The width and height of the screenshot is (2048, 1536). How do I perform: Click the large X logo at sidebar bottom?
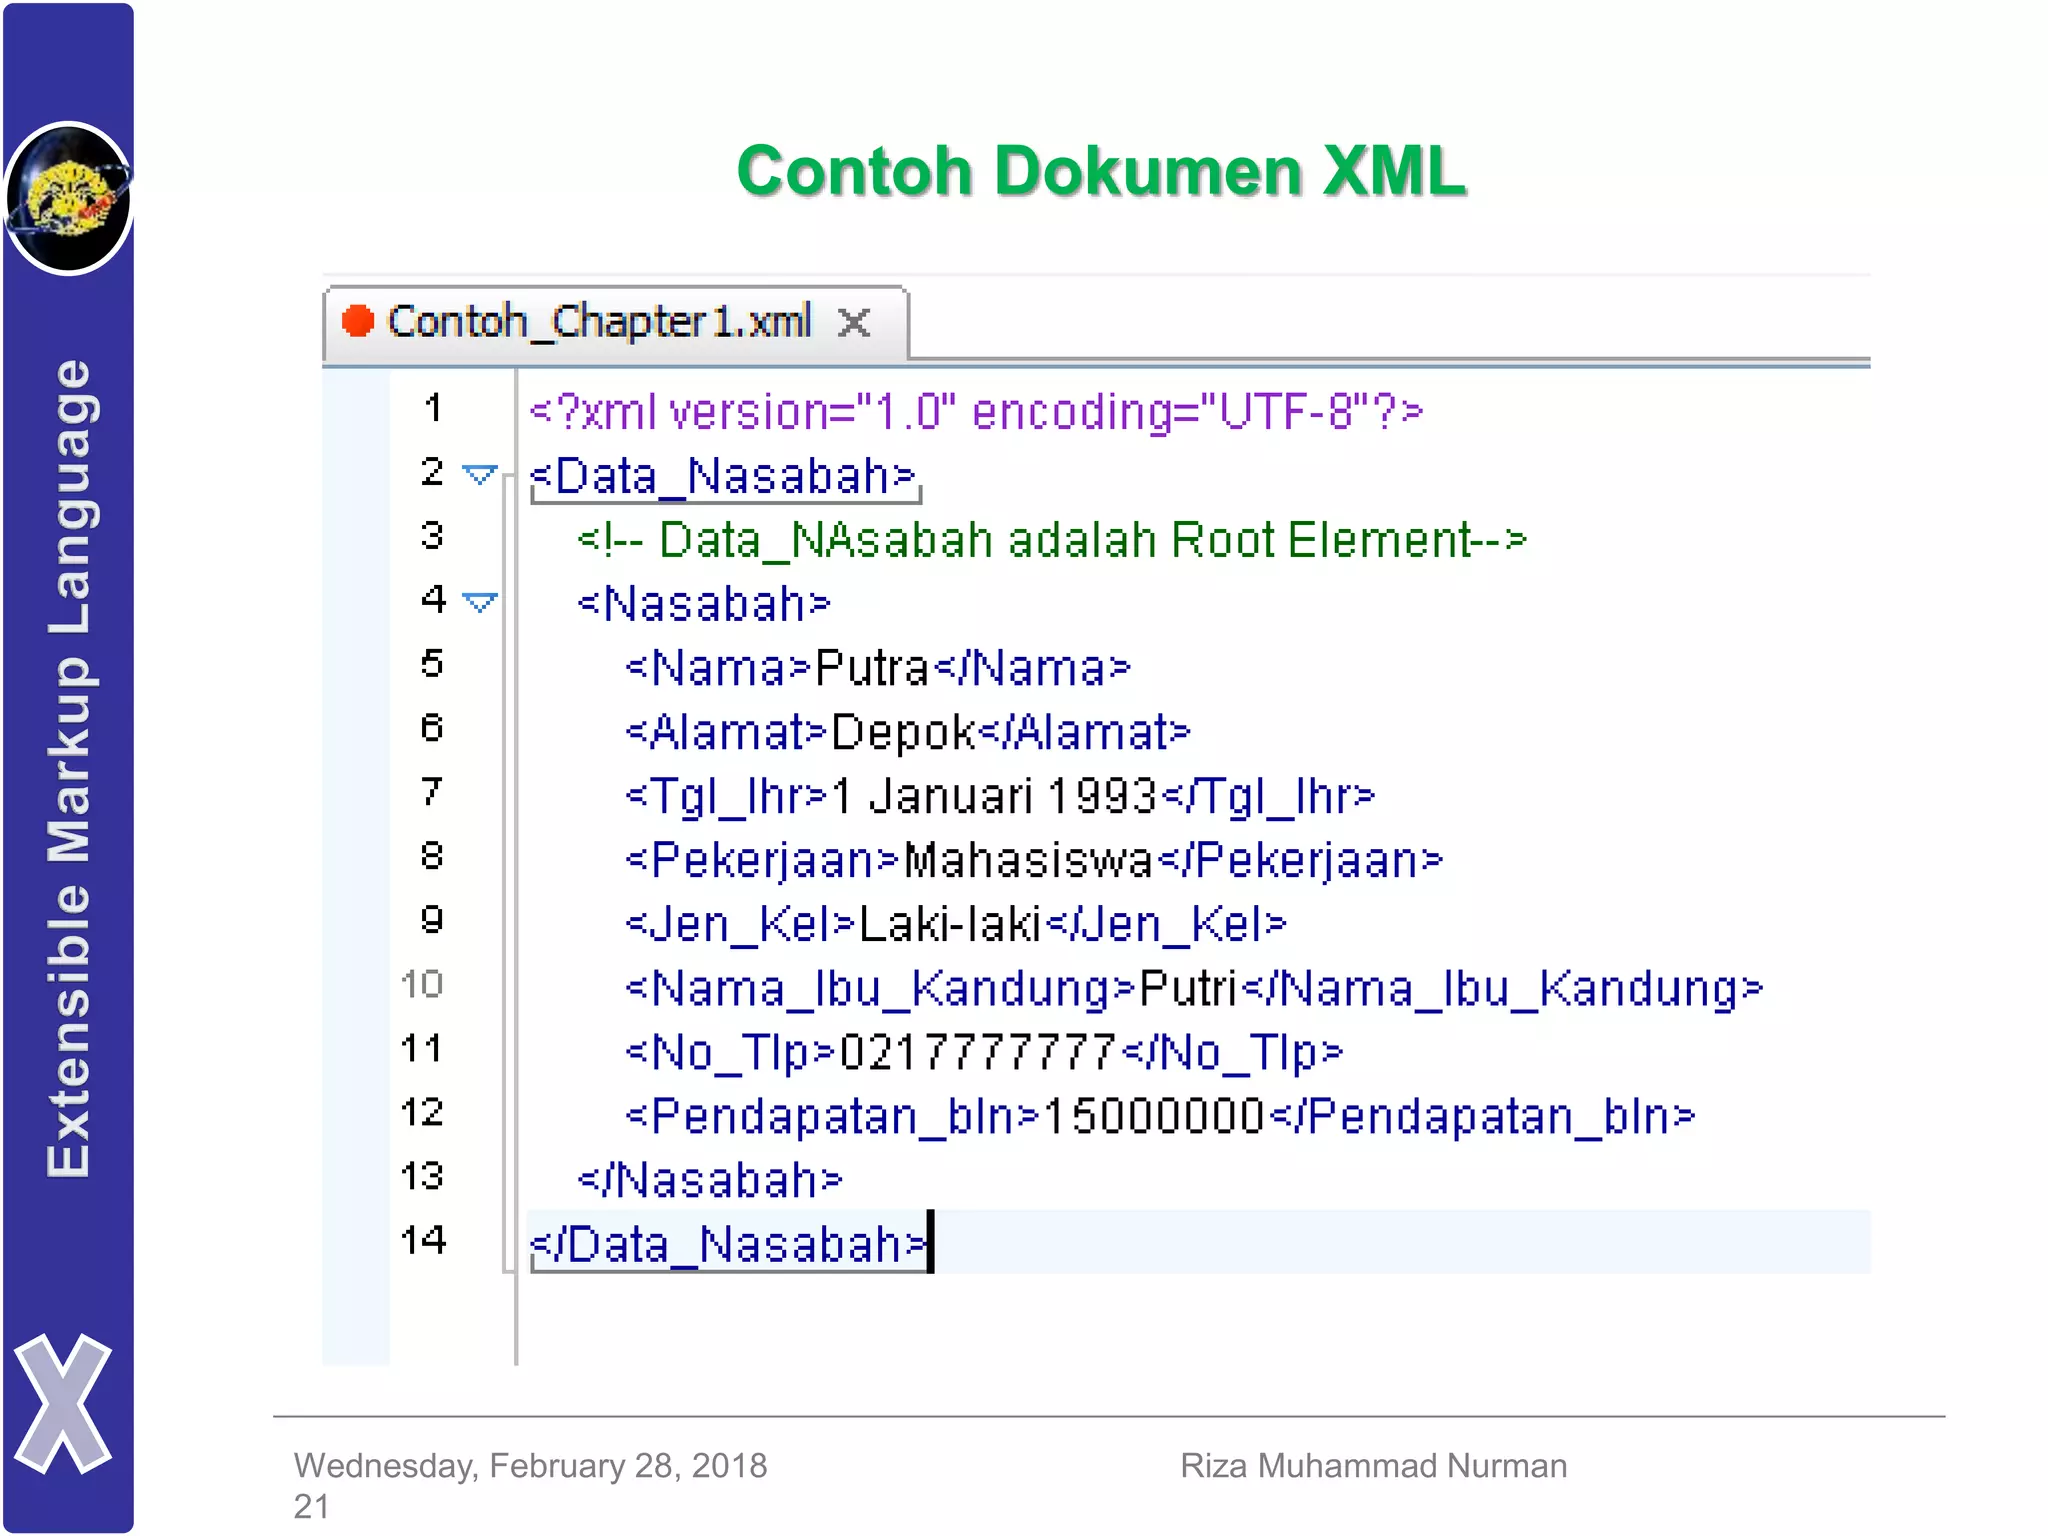pos(63,1404)
